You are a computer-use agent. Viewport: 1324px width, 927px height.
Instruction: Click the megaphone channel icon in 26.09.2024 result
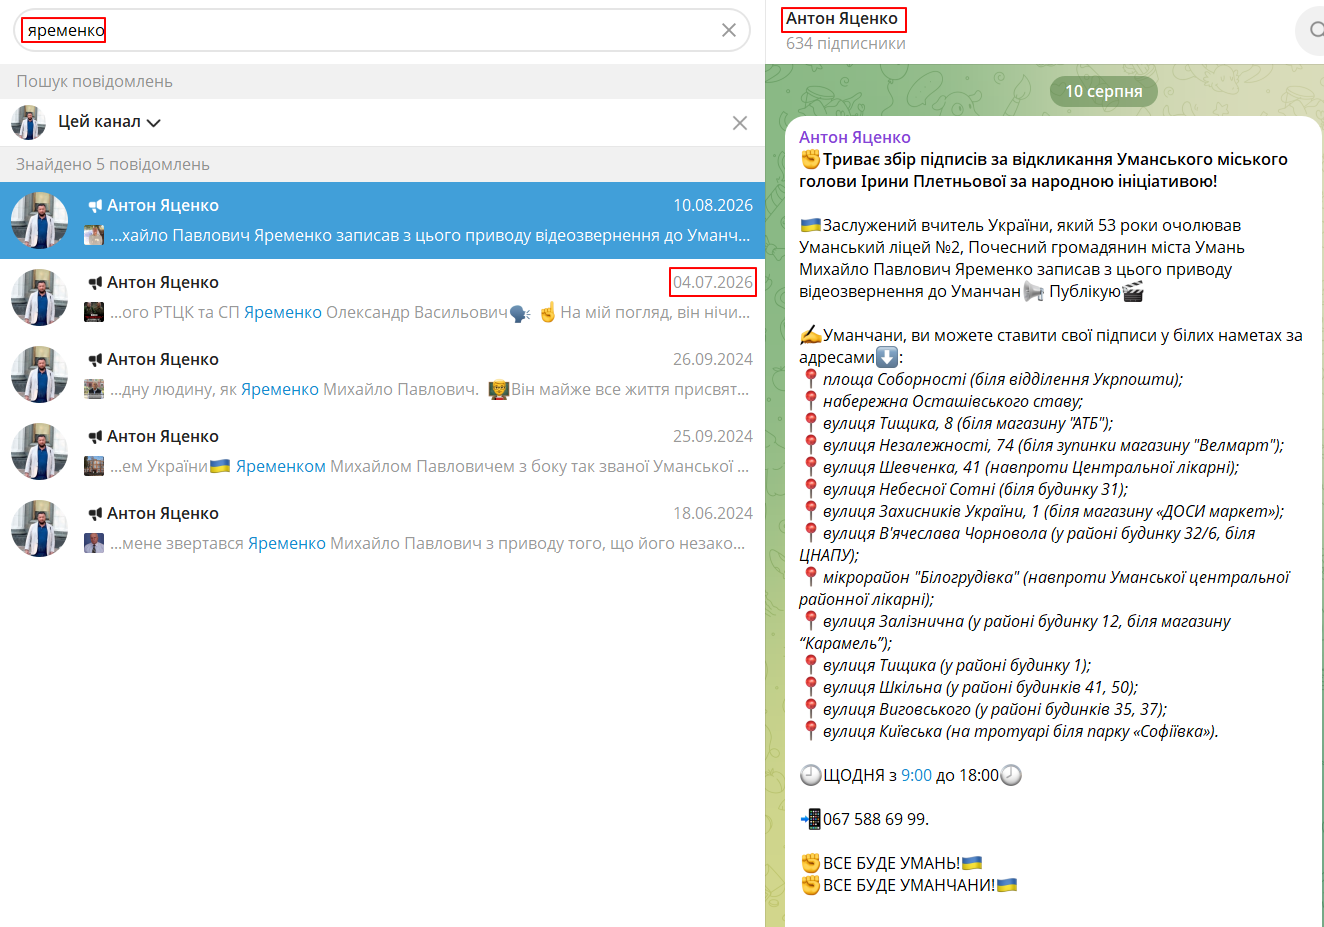pyautogui.click(x=95, y=360)
